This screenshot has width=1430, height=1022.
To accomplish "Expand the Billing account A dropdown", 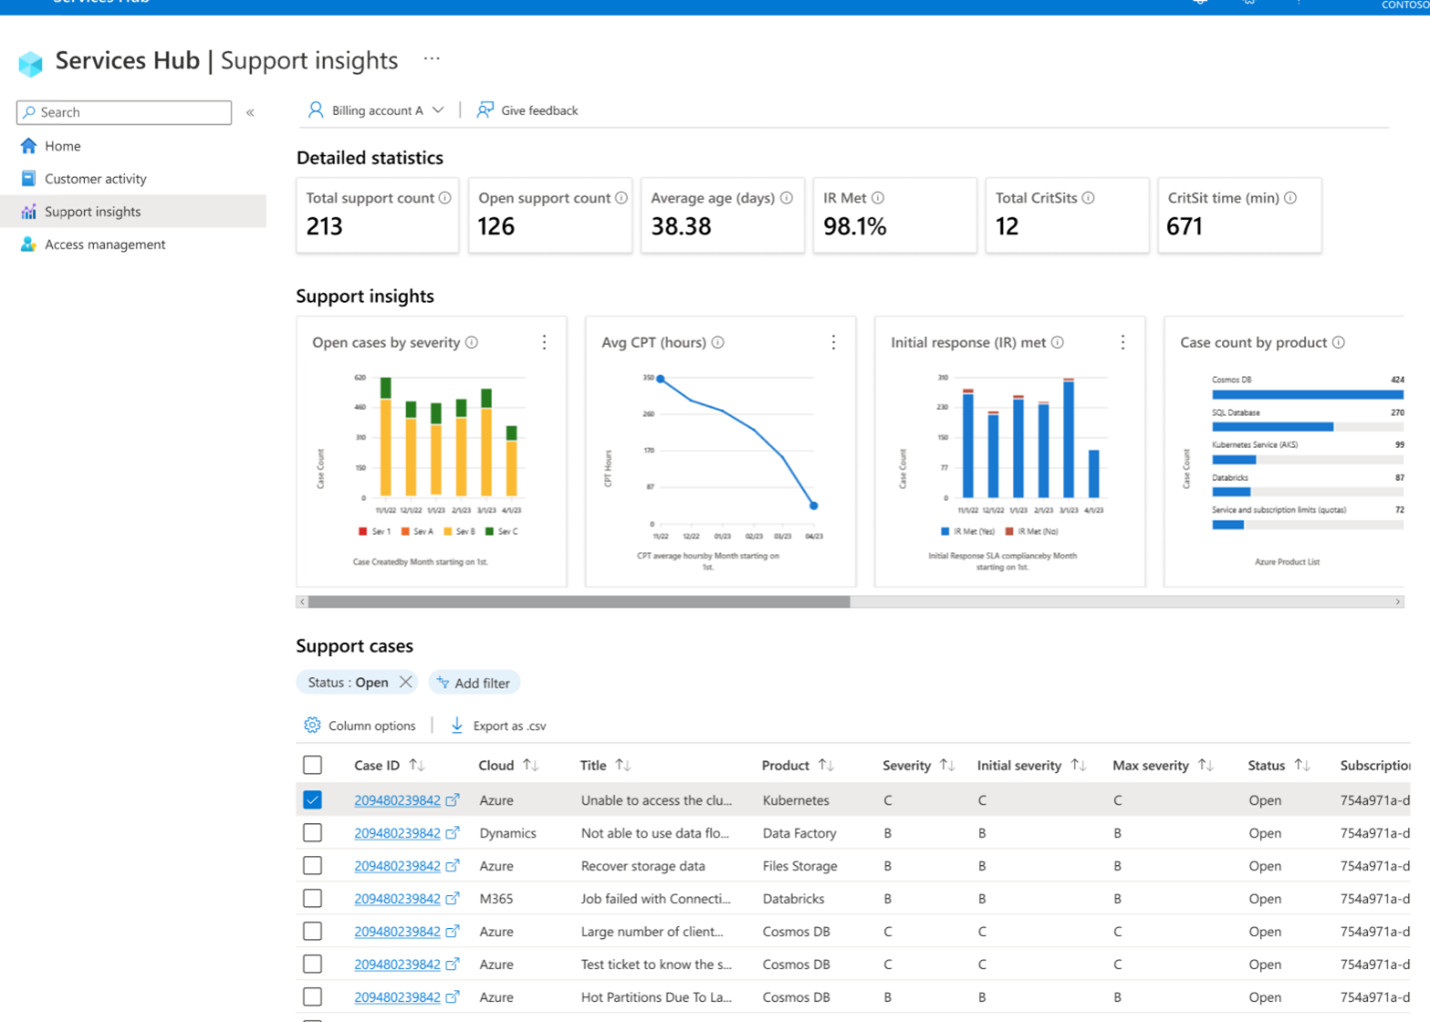I will point(438,110).
